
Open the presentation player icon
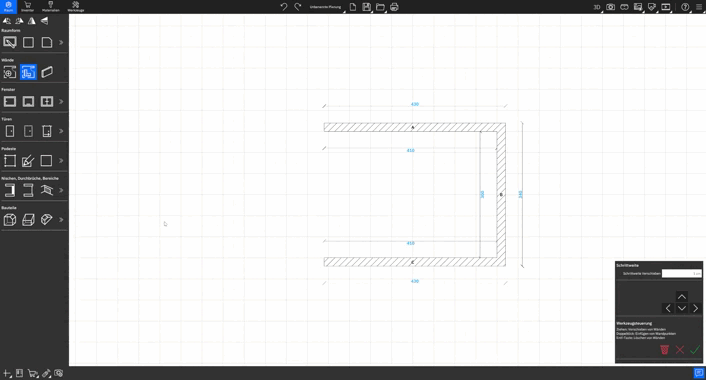pyautogui.click(x=666, y=7)
